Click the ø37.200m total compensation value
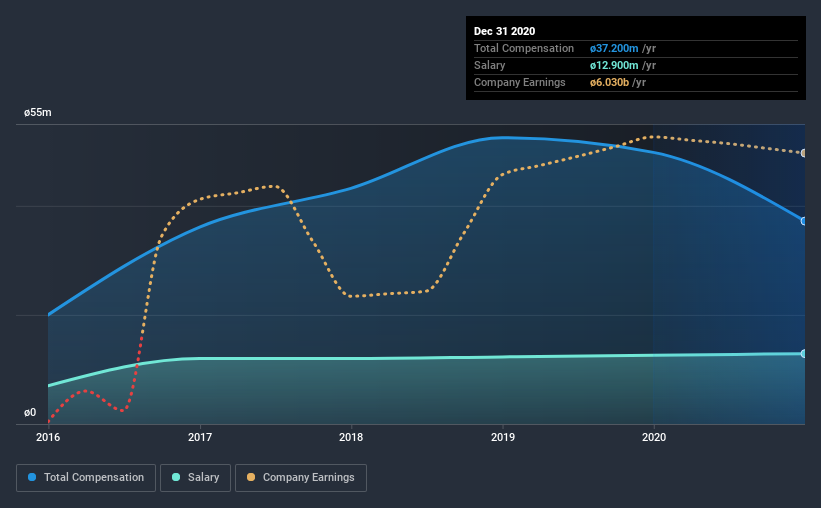821x508 pixels. 614,49
